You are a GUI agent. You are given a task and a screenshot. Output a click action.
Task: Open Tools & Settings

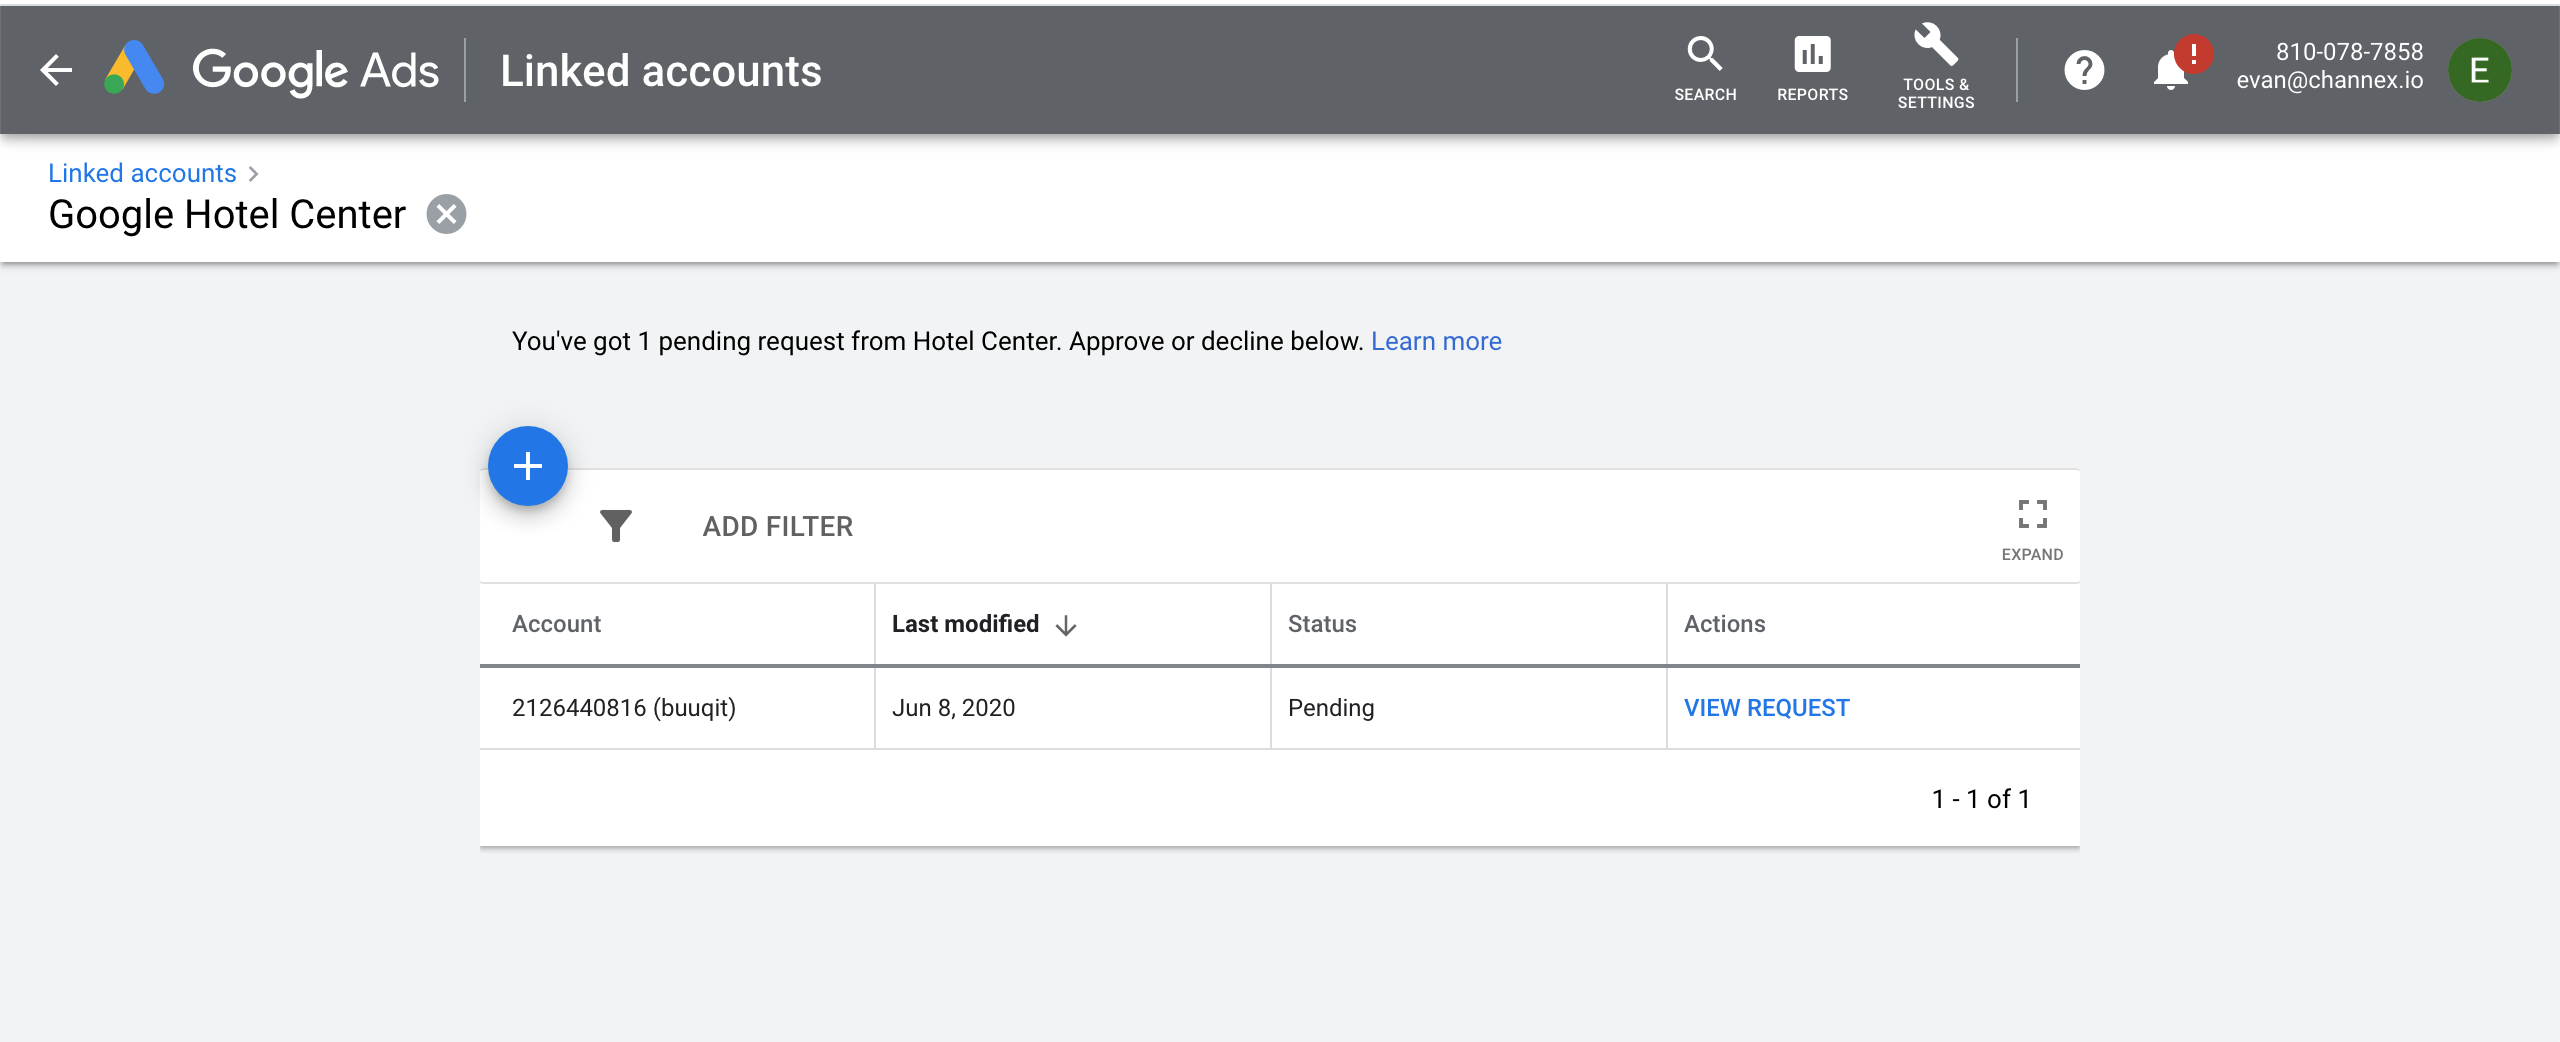point(1936,67)
